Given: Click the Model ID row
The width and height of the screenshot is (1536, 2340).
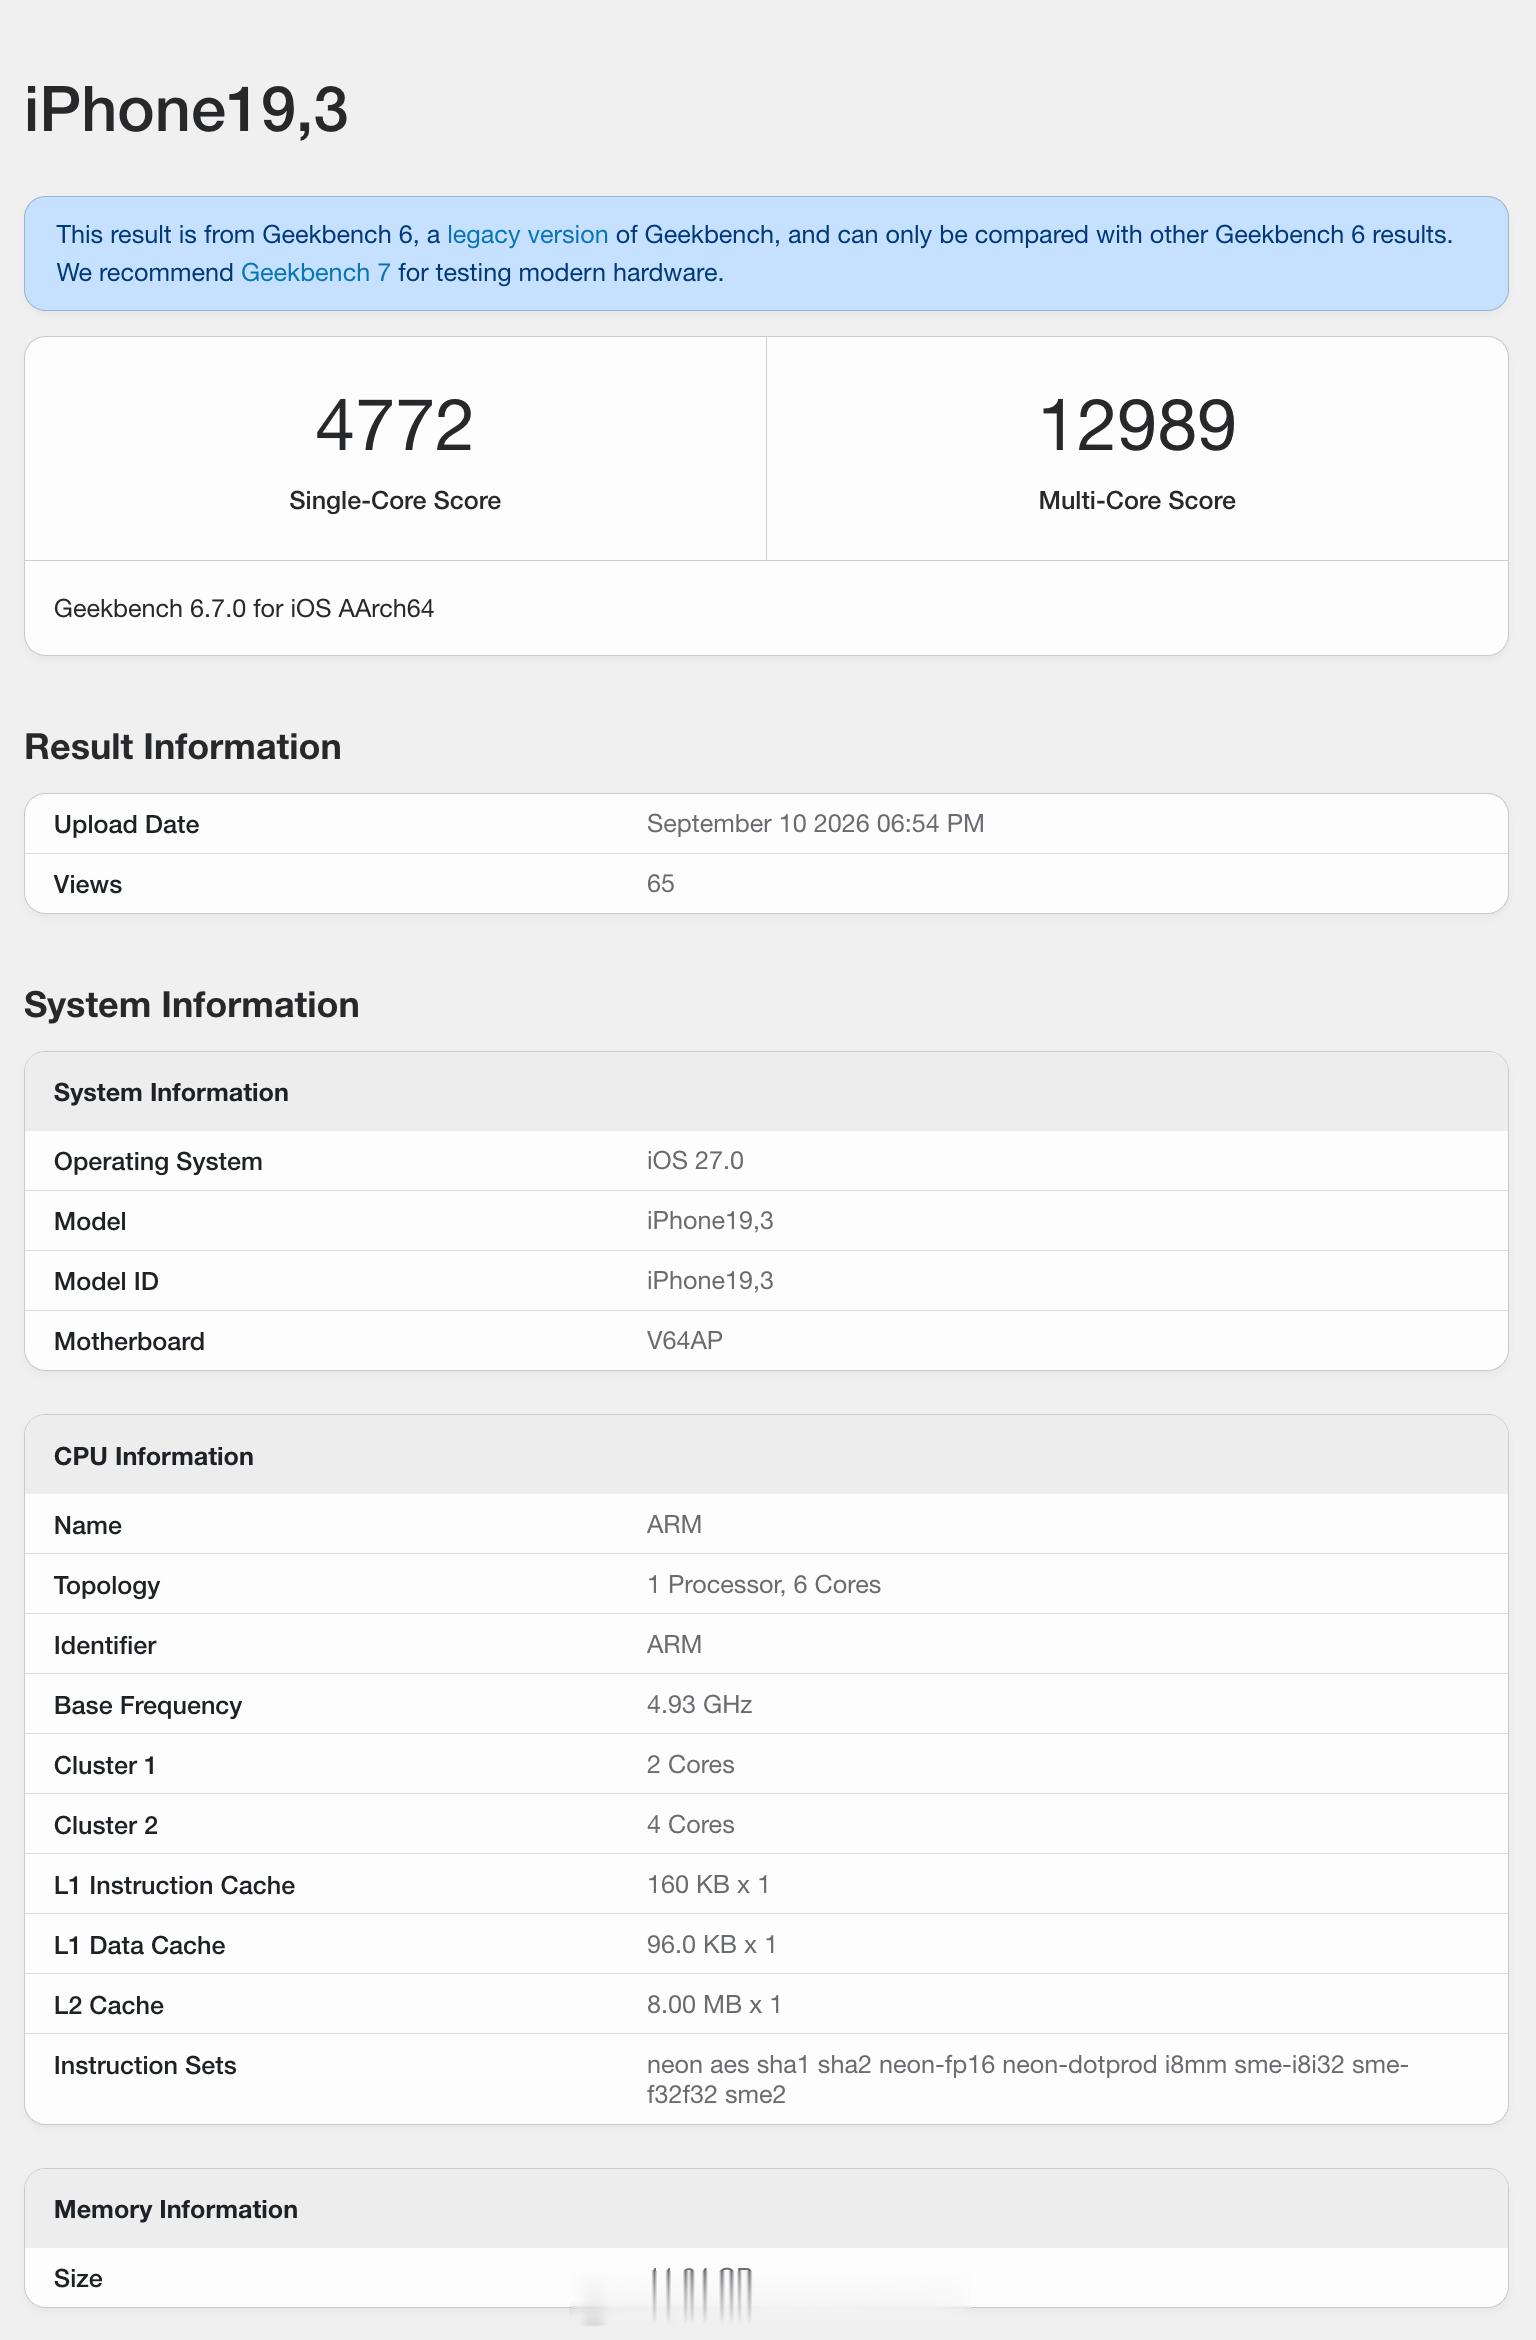Looking at the screenshot, I should click(766, 1281).
